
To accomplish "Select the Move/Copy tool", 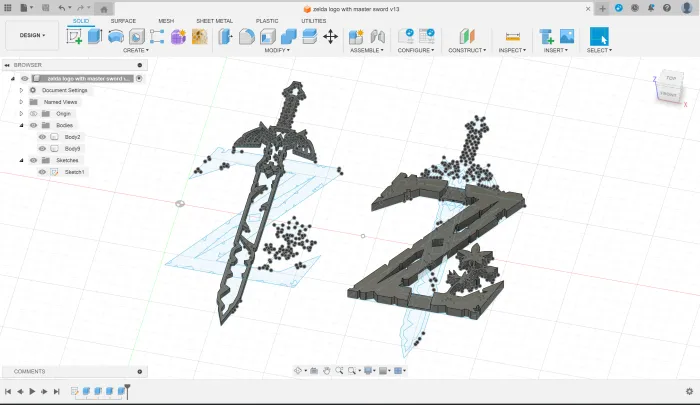I will (330, 37).
